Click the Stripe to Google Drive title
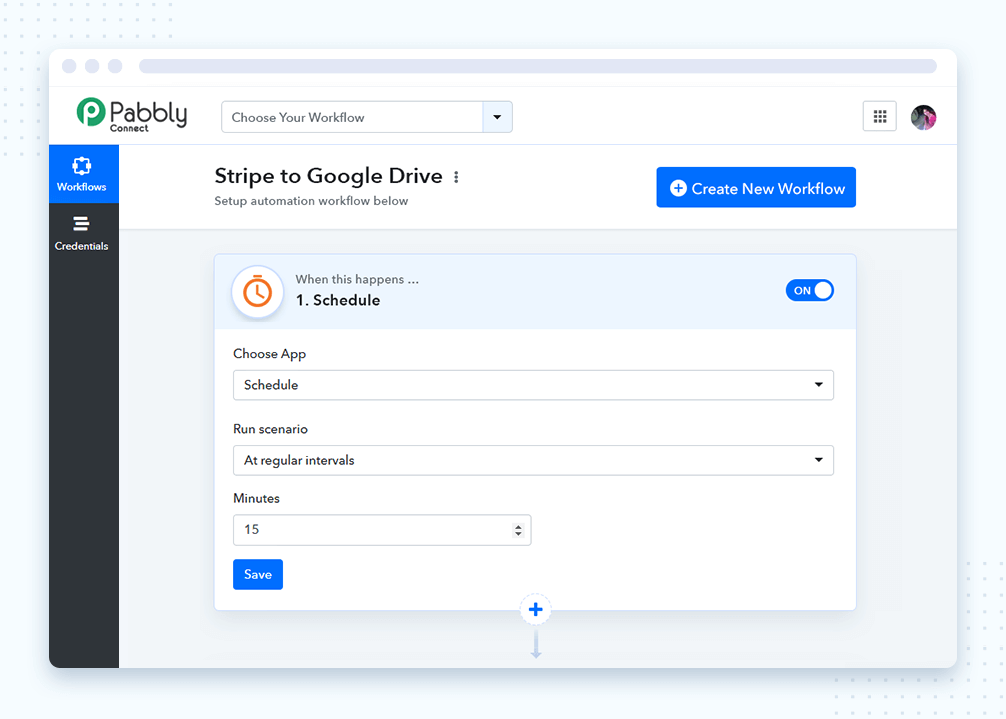The height and width of the screenshot is (719, 1006). [x=328, y=176]
